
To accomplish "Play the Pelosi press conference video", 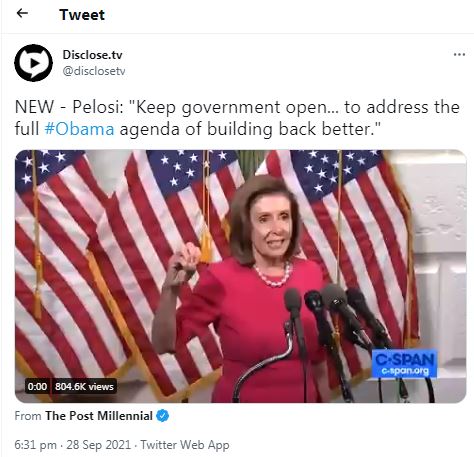I will click(x=240, y=276).
